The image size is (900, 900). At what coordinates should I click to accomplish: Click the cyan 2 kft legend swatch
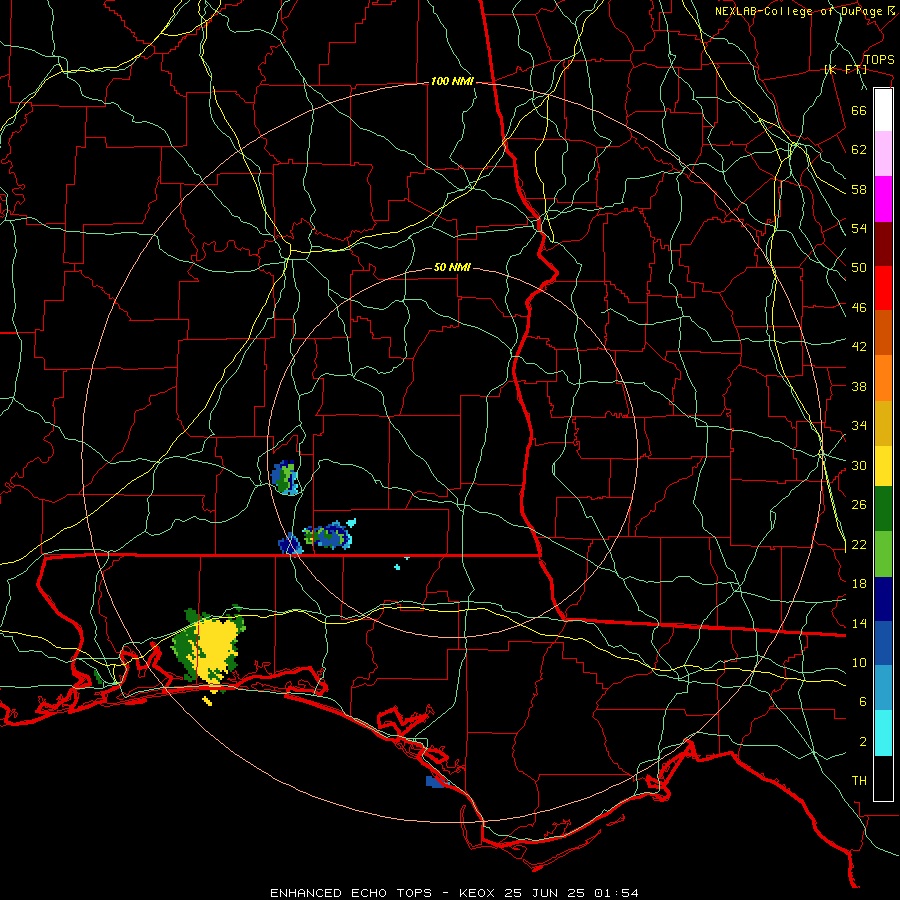pyautogui.click(x=883, y=733)
